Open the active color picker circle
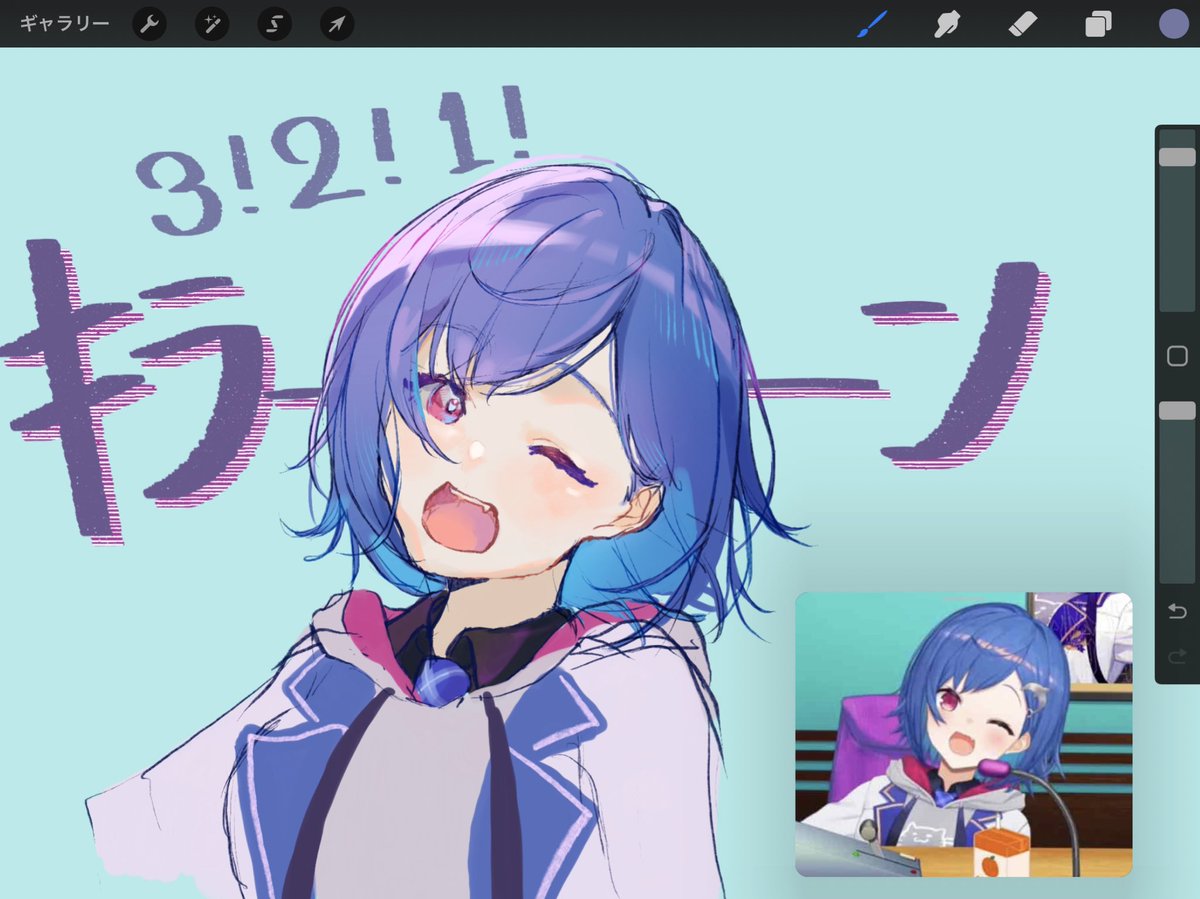 pos(1173,24)
